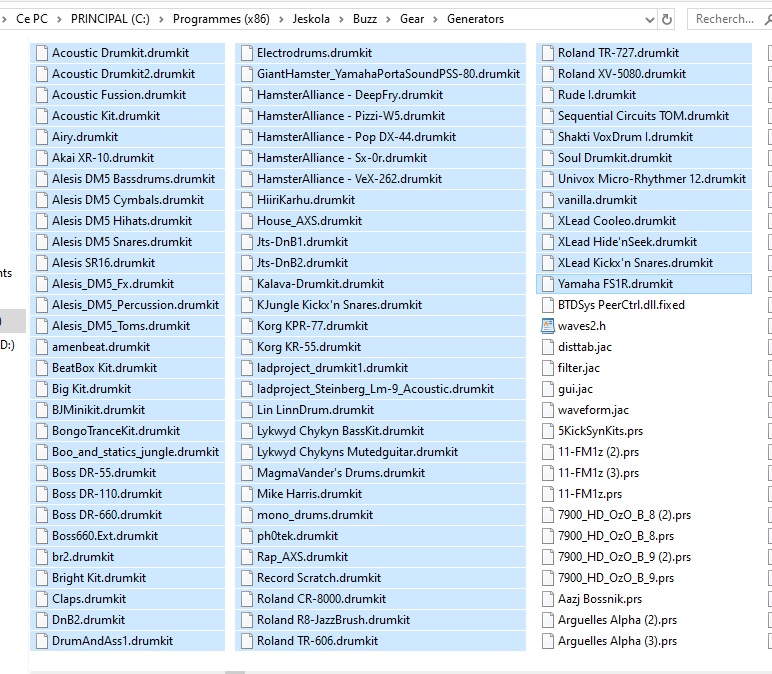Click the Gear breadcrumb
This screenshot has width=772, height=674.
pos(412,19)
